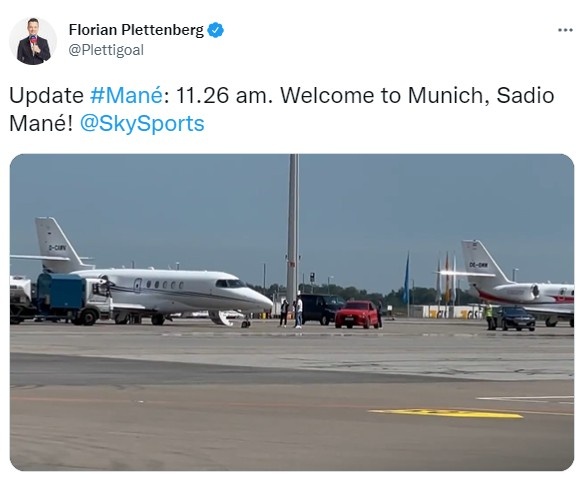Open the tweet's three-dot more menu
This screenshot has width=582, height=478.
coord(565,30)
